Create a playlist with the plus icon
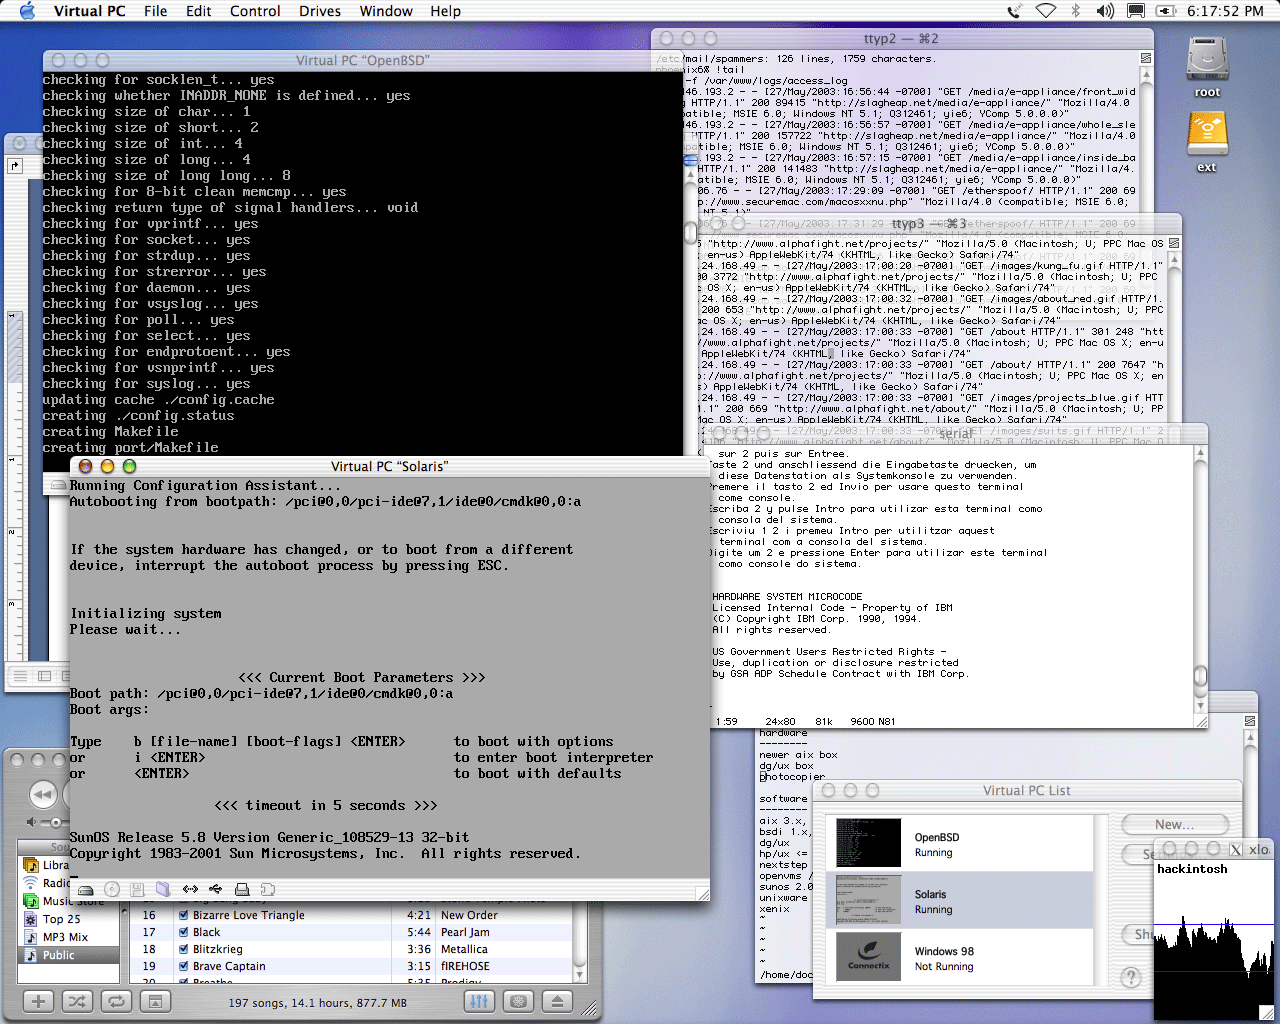Screen dimensions: 1280x1024 [38, 1001]
